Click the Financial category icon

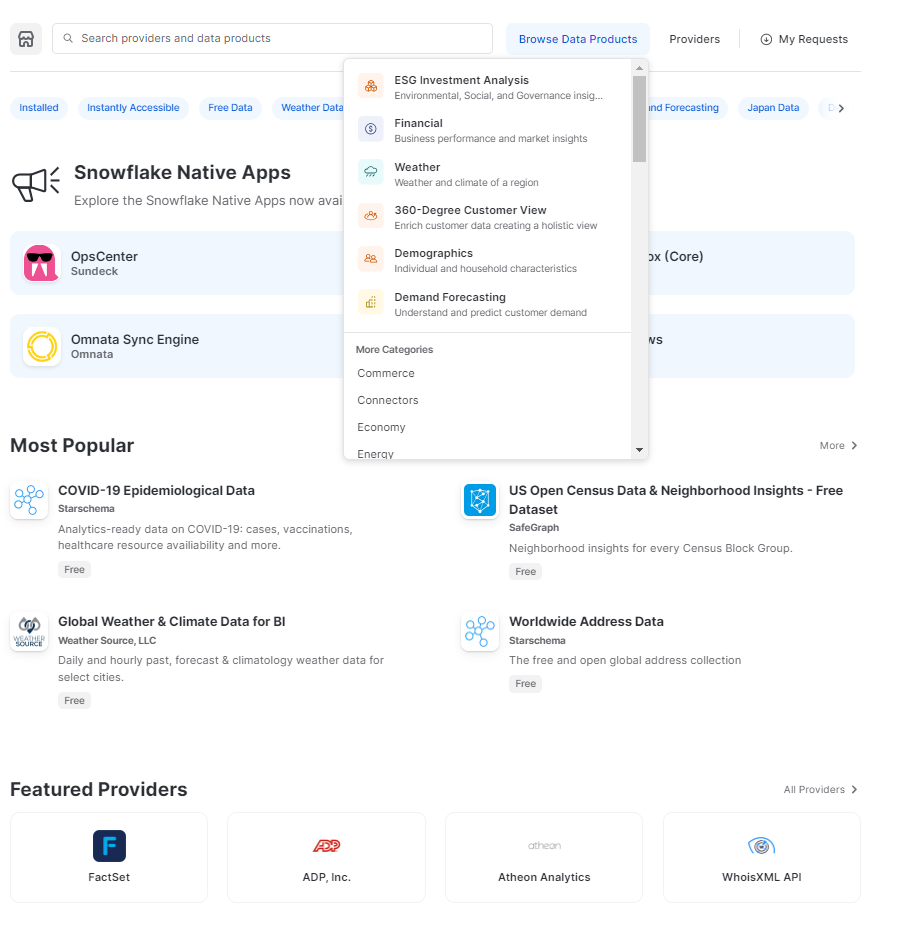[x=369, y=128]
